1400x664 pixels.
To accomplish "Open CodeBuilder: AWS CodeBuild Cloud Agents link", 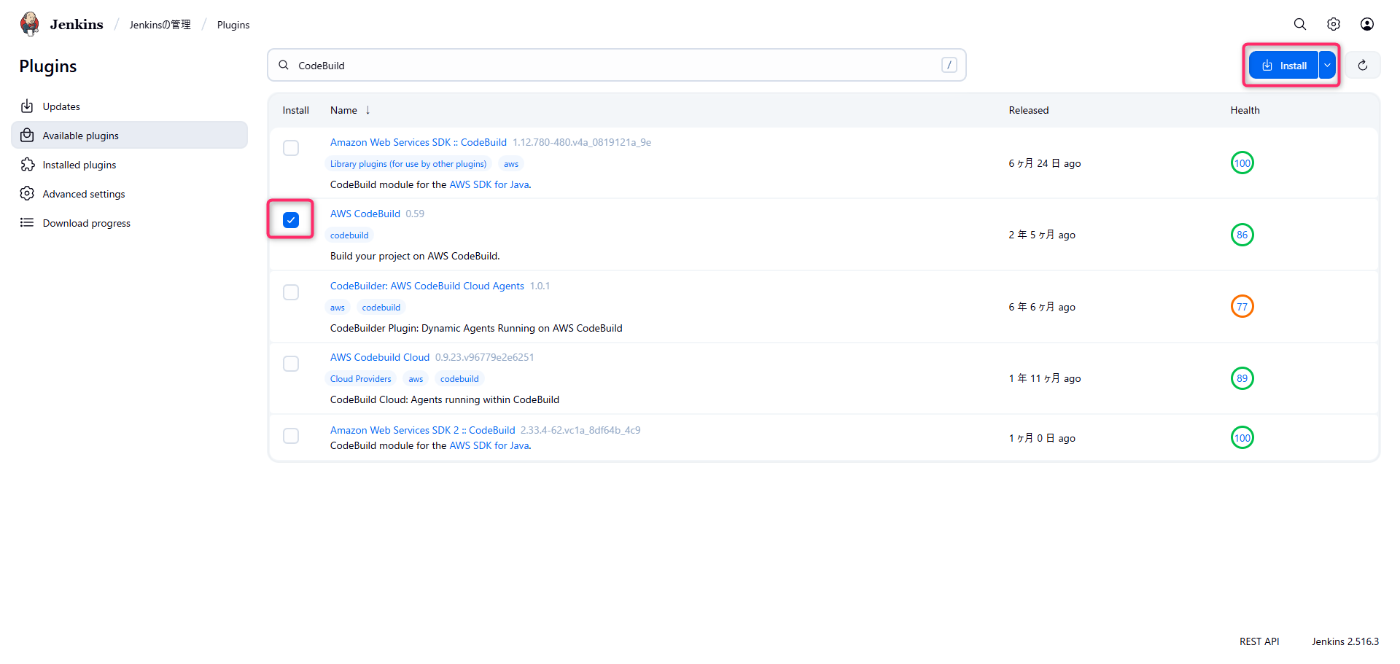I will point(427,285).
